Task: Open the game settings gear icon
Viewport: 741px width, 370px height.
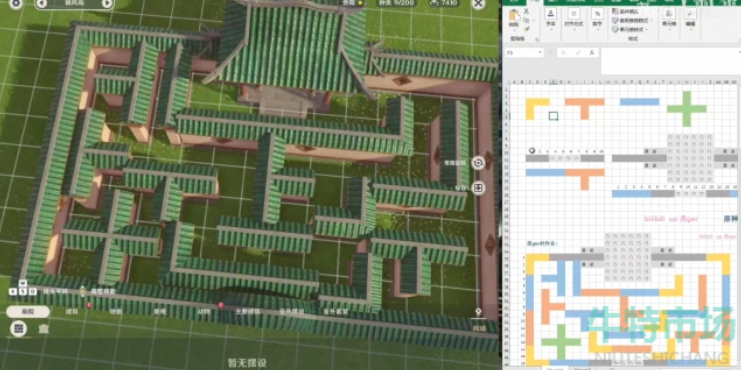Action: click(x=16, y=3)
